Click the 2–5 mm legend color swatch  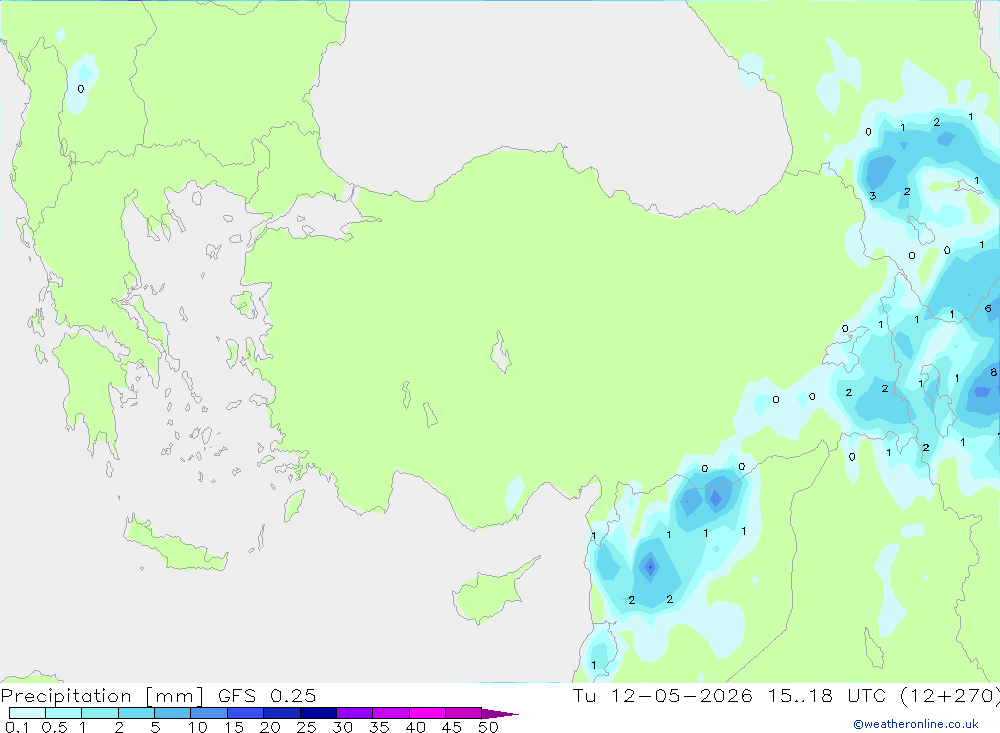point(136,713)
